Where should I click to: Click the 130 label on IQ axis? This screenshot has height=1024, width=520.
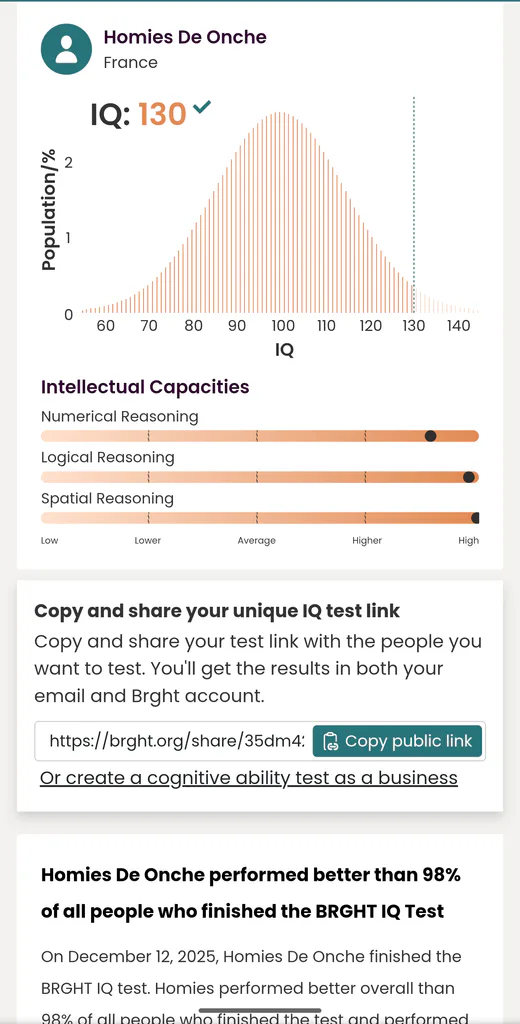point(414,326)
